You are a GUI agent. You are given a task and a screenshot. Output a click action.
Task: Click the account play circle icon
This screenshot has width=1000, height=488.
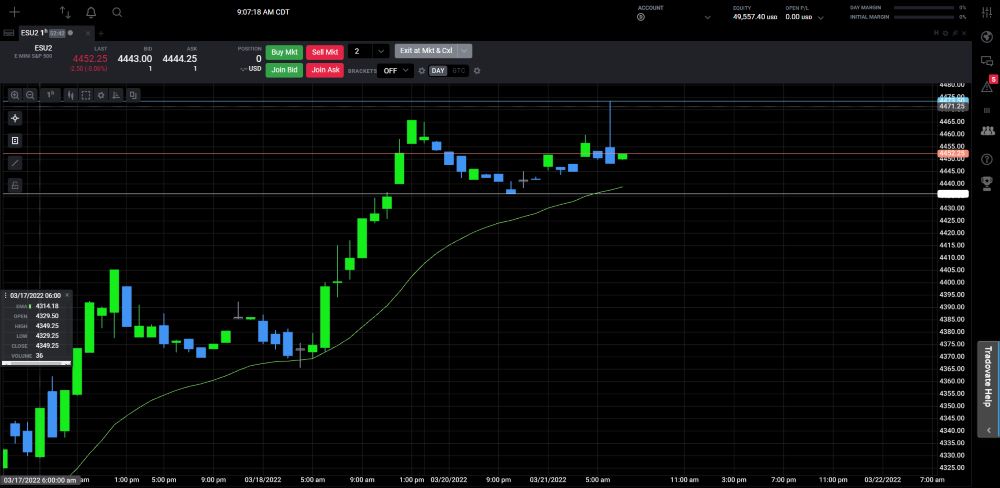[641, 17]
